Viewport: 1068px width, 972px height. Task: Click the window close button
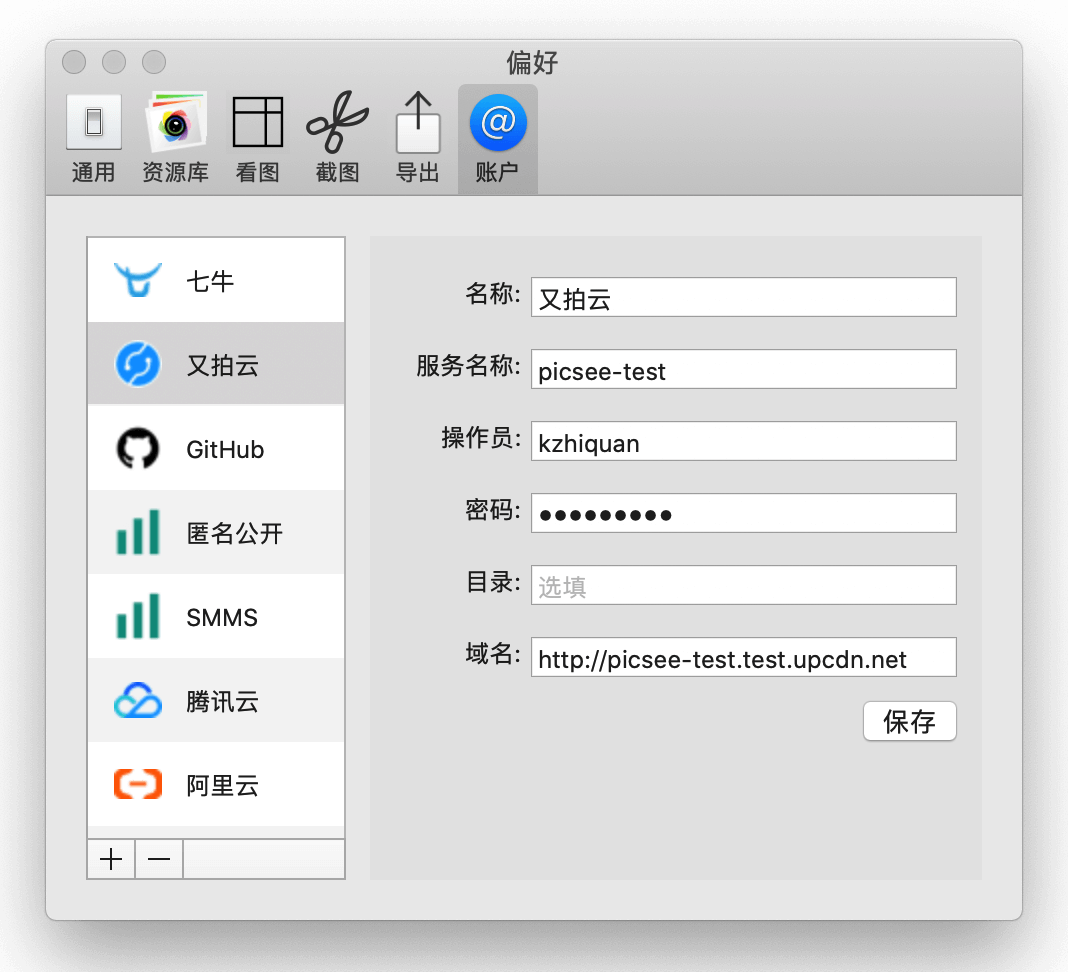pyautogui.click(x=74, y=62)
